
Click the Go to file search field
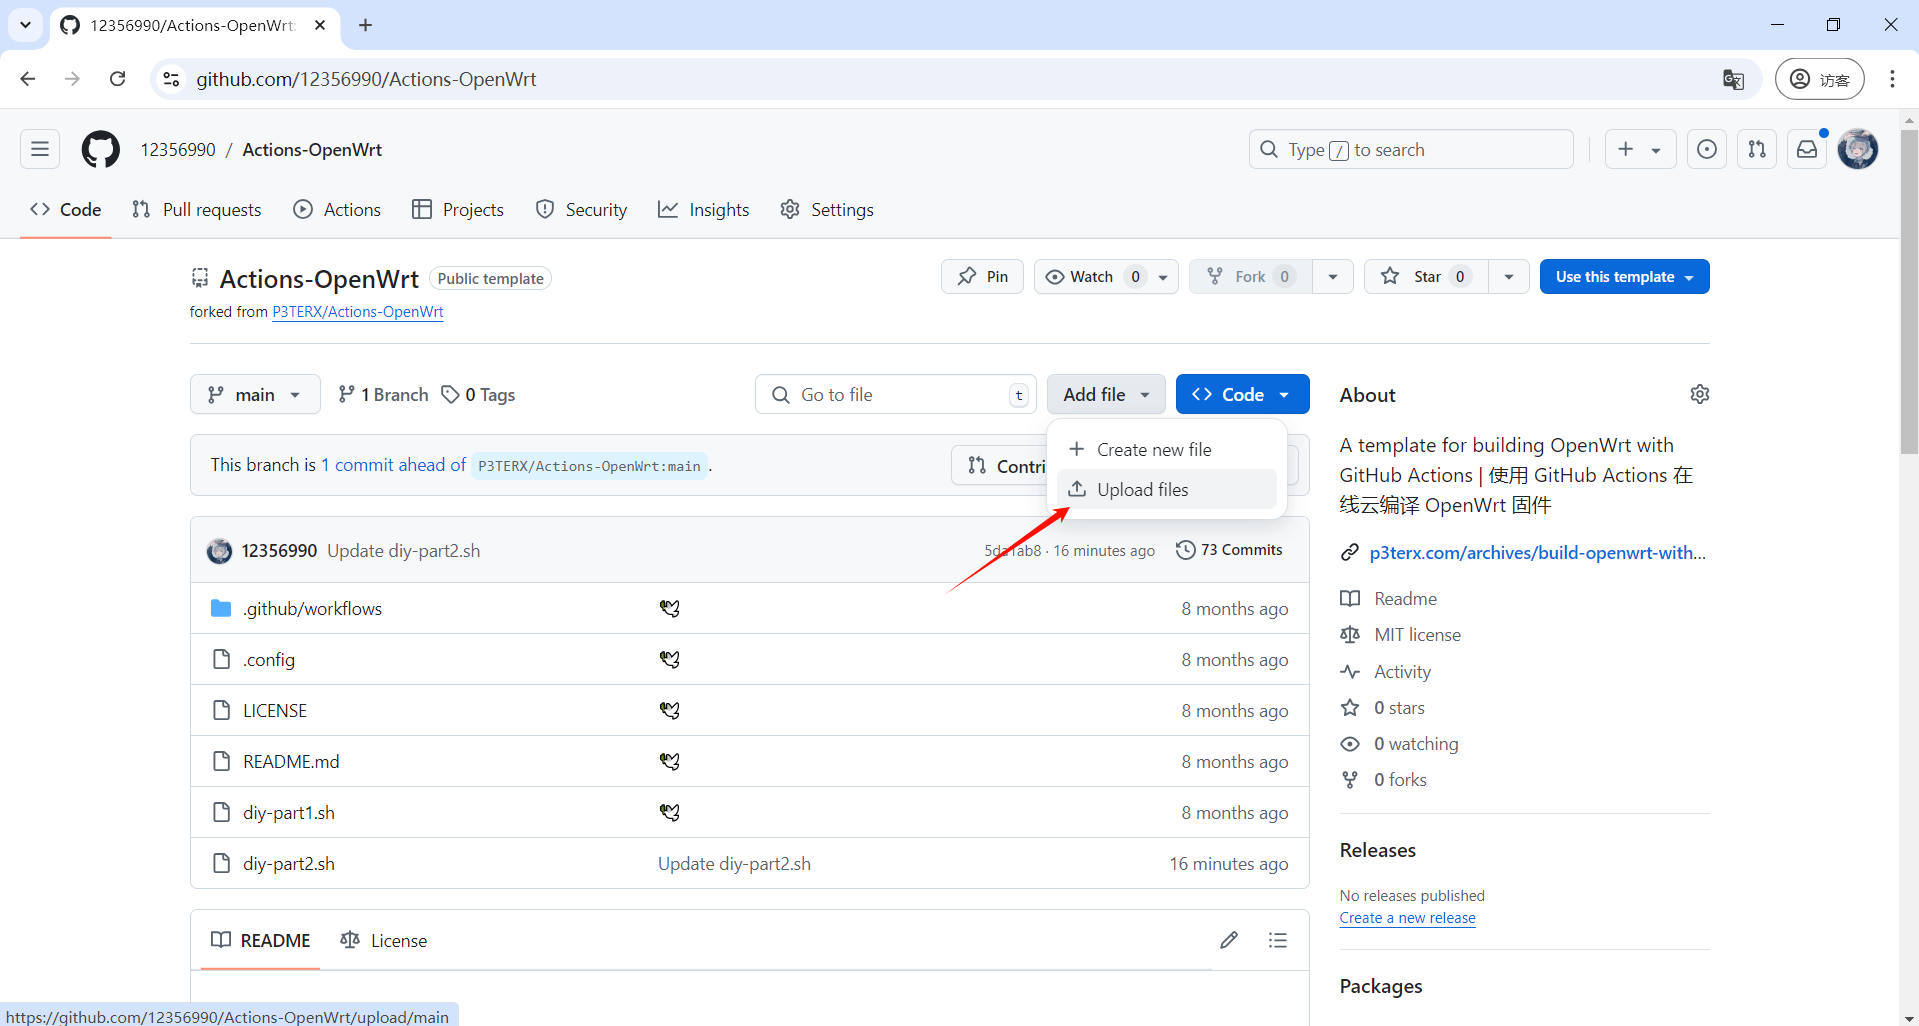(x=895, y=395)
